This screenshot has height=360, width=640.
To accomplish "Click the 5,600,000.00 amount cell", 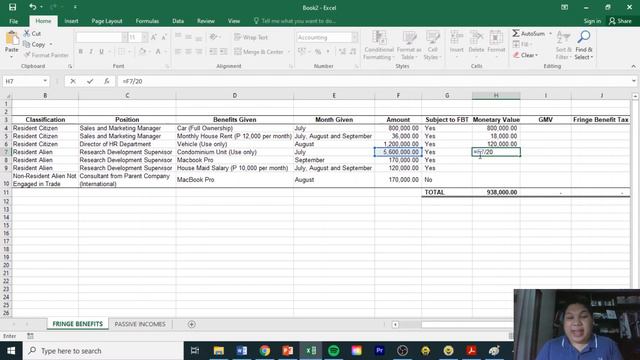I will [398, 152].
